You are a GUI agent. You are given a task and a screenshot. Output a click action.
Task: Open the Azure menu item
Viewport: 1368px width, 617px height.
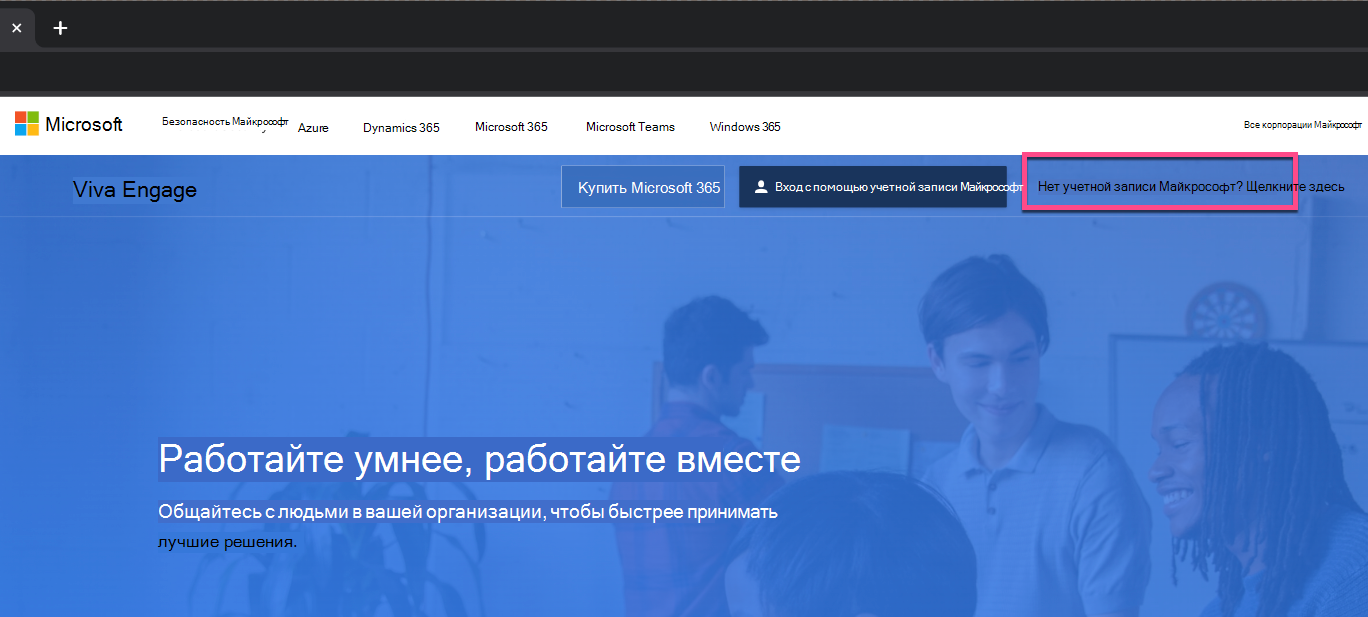click(x=313, y=127)
